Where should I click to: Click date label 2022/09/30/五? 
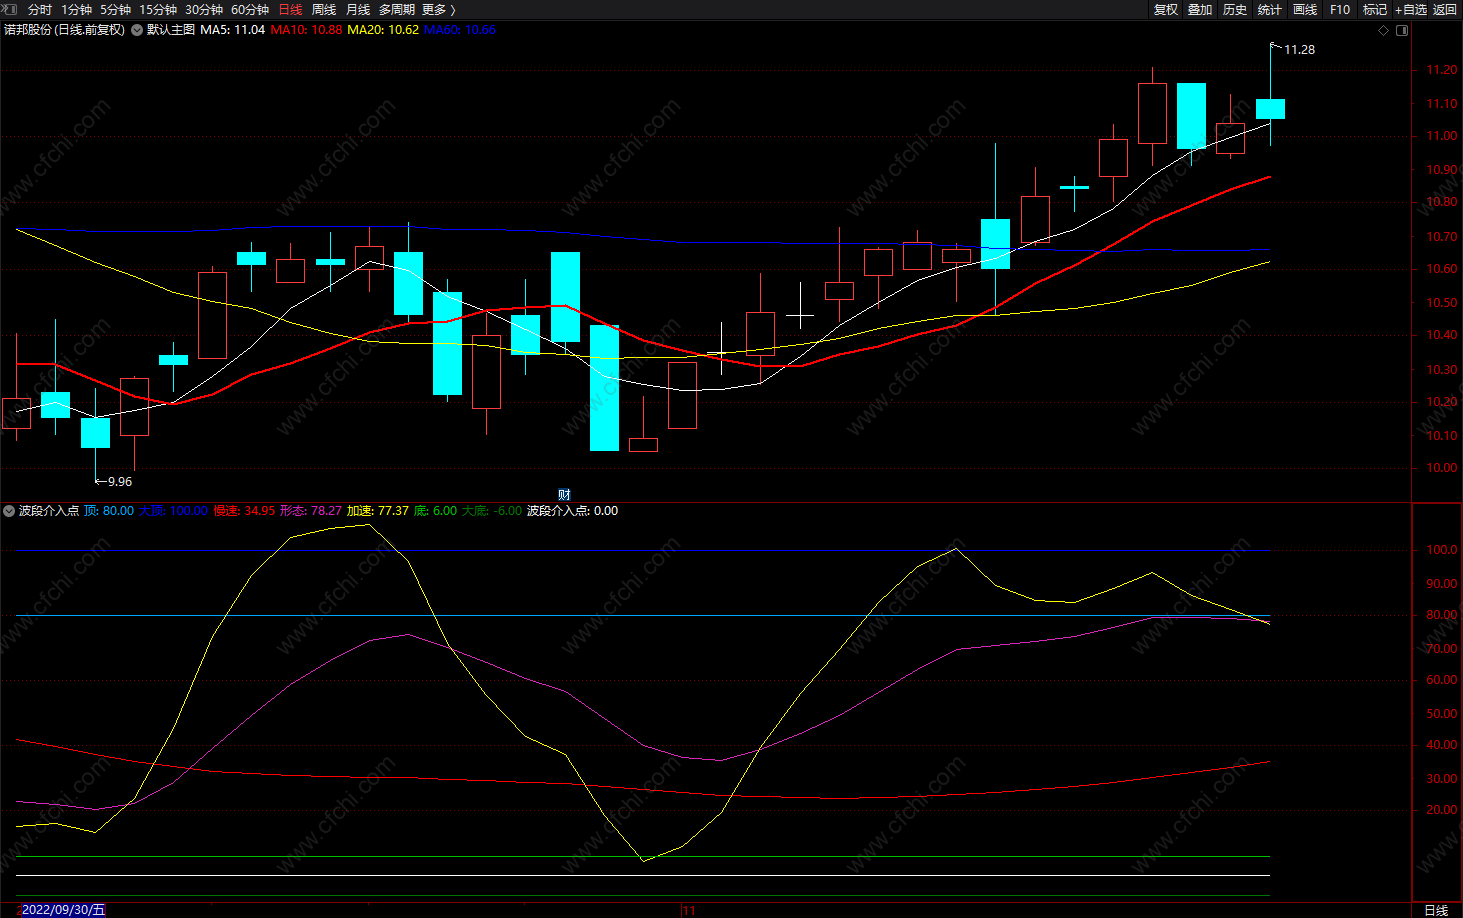pyautogui.click(x=63, y=910)
